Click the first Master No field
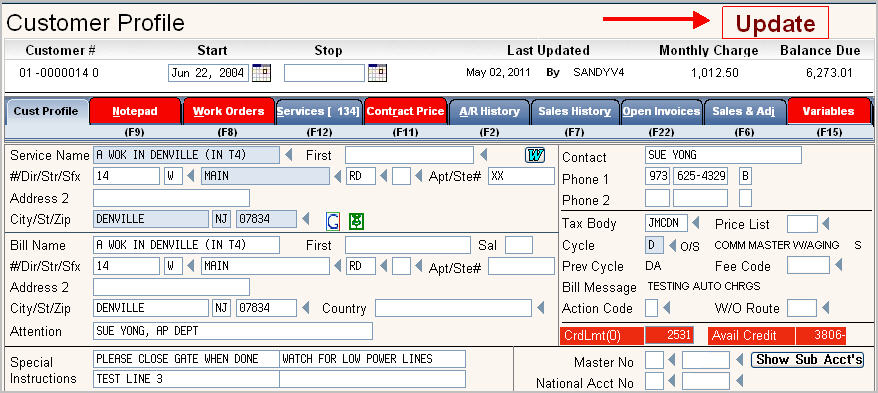The image size is (878, 393). (x=654, y=360)
